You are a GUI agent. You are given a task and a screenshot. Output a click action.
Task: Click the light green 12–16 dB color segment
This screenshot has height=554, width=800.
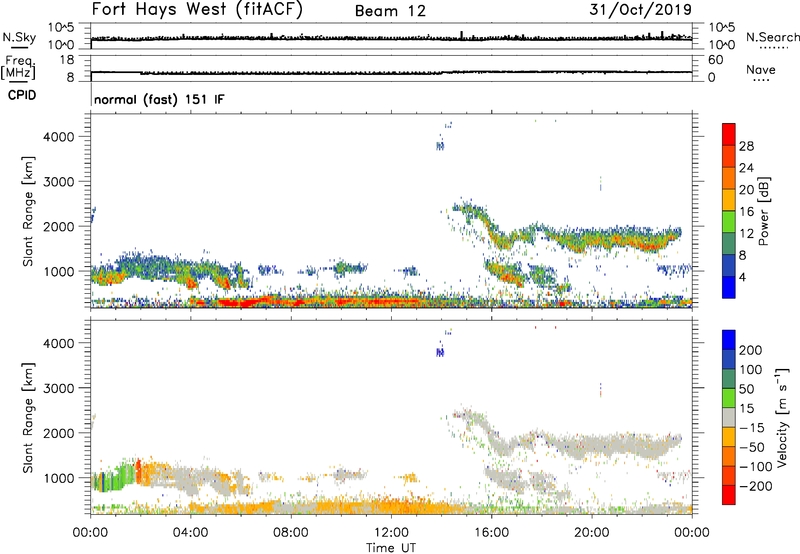729,222
